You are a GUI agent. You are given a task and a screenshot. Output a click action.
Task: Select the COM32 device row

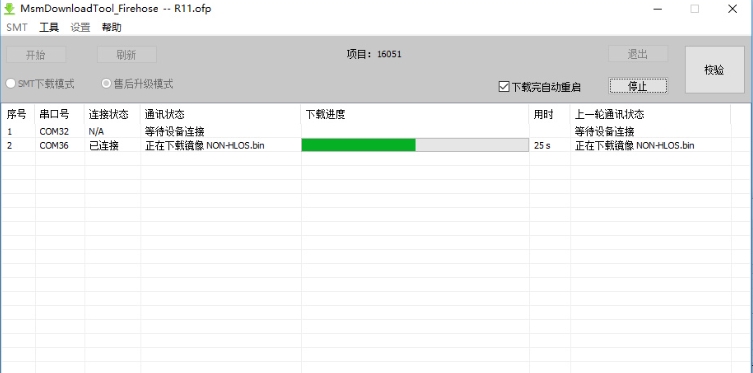point(365,131)
